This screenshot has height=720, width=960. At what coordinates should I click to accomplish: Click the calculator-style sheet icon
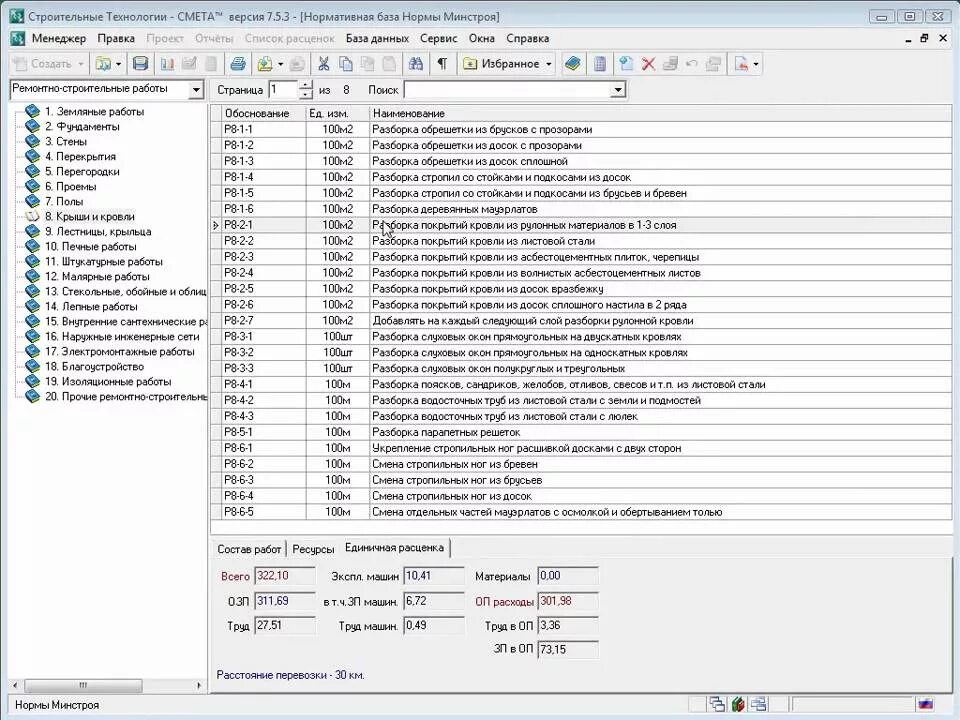600,64
